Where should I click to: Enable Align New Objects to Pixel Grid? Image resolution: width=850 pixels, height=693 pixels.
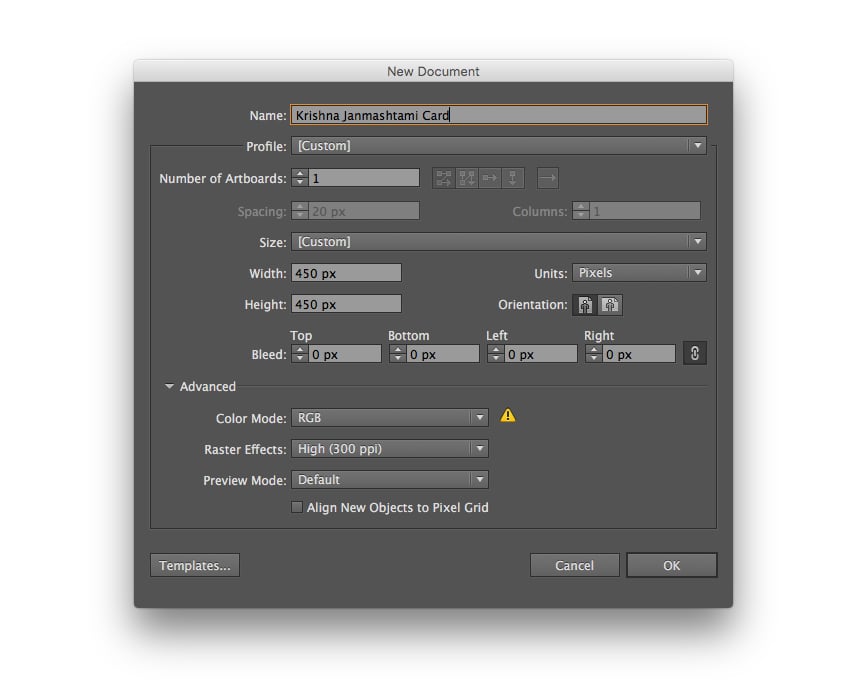pos(297,507)
